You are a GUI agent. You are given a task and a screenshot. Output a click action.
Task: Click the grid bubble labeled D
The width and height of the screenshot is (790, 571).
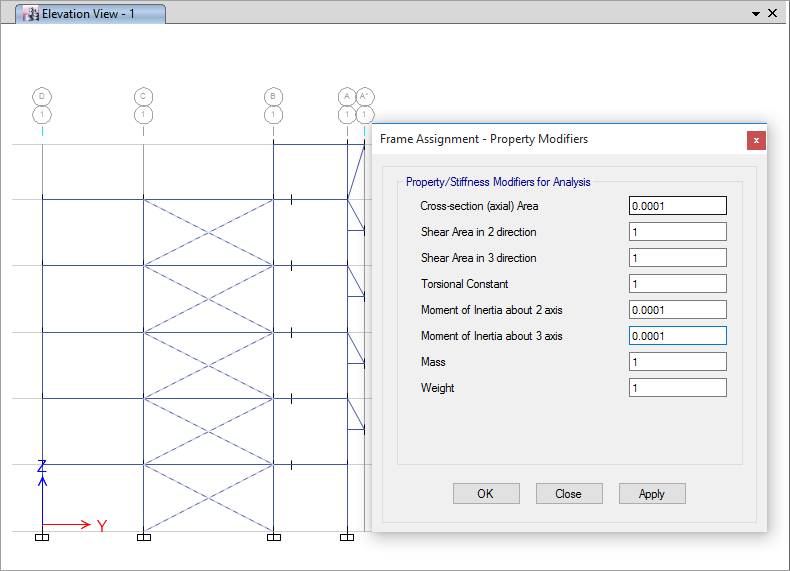[x=42, y=96]
